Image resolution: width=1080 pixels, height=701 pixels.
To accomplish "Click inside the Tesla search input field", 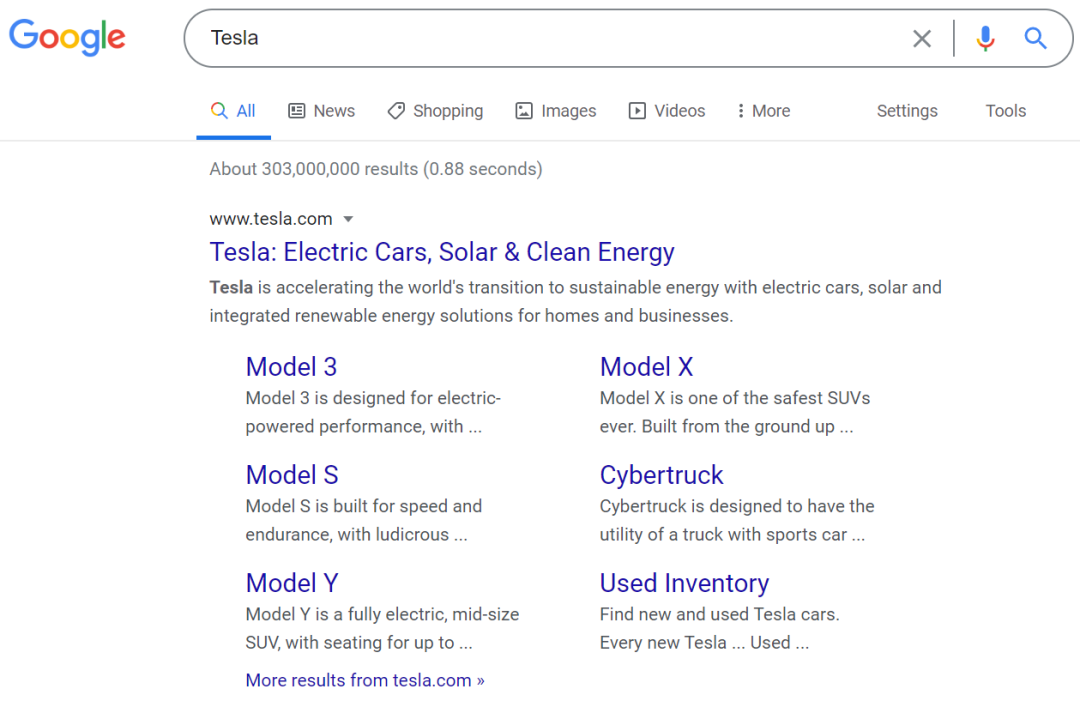I will tap(550, 39).
